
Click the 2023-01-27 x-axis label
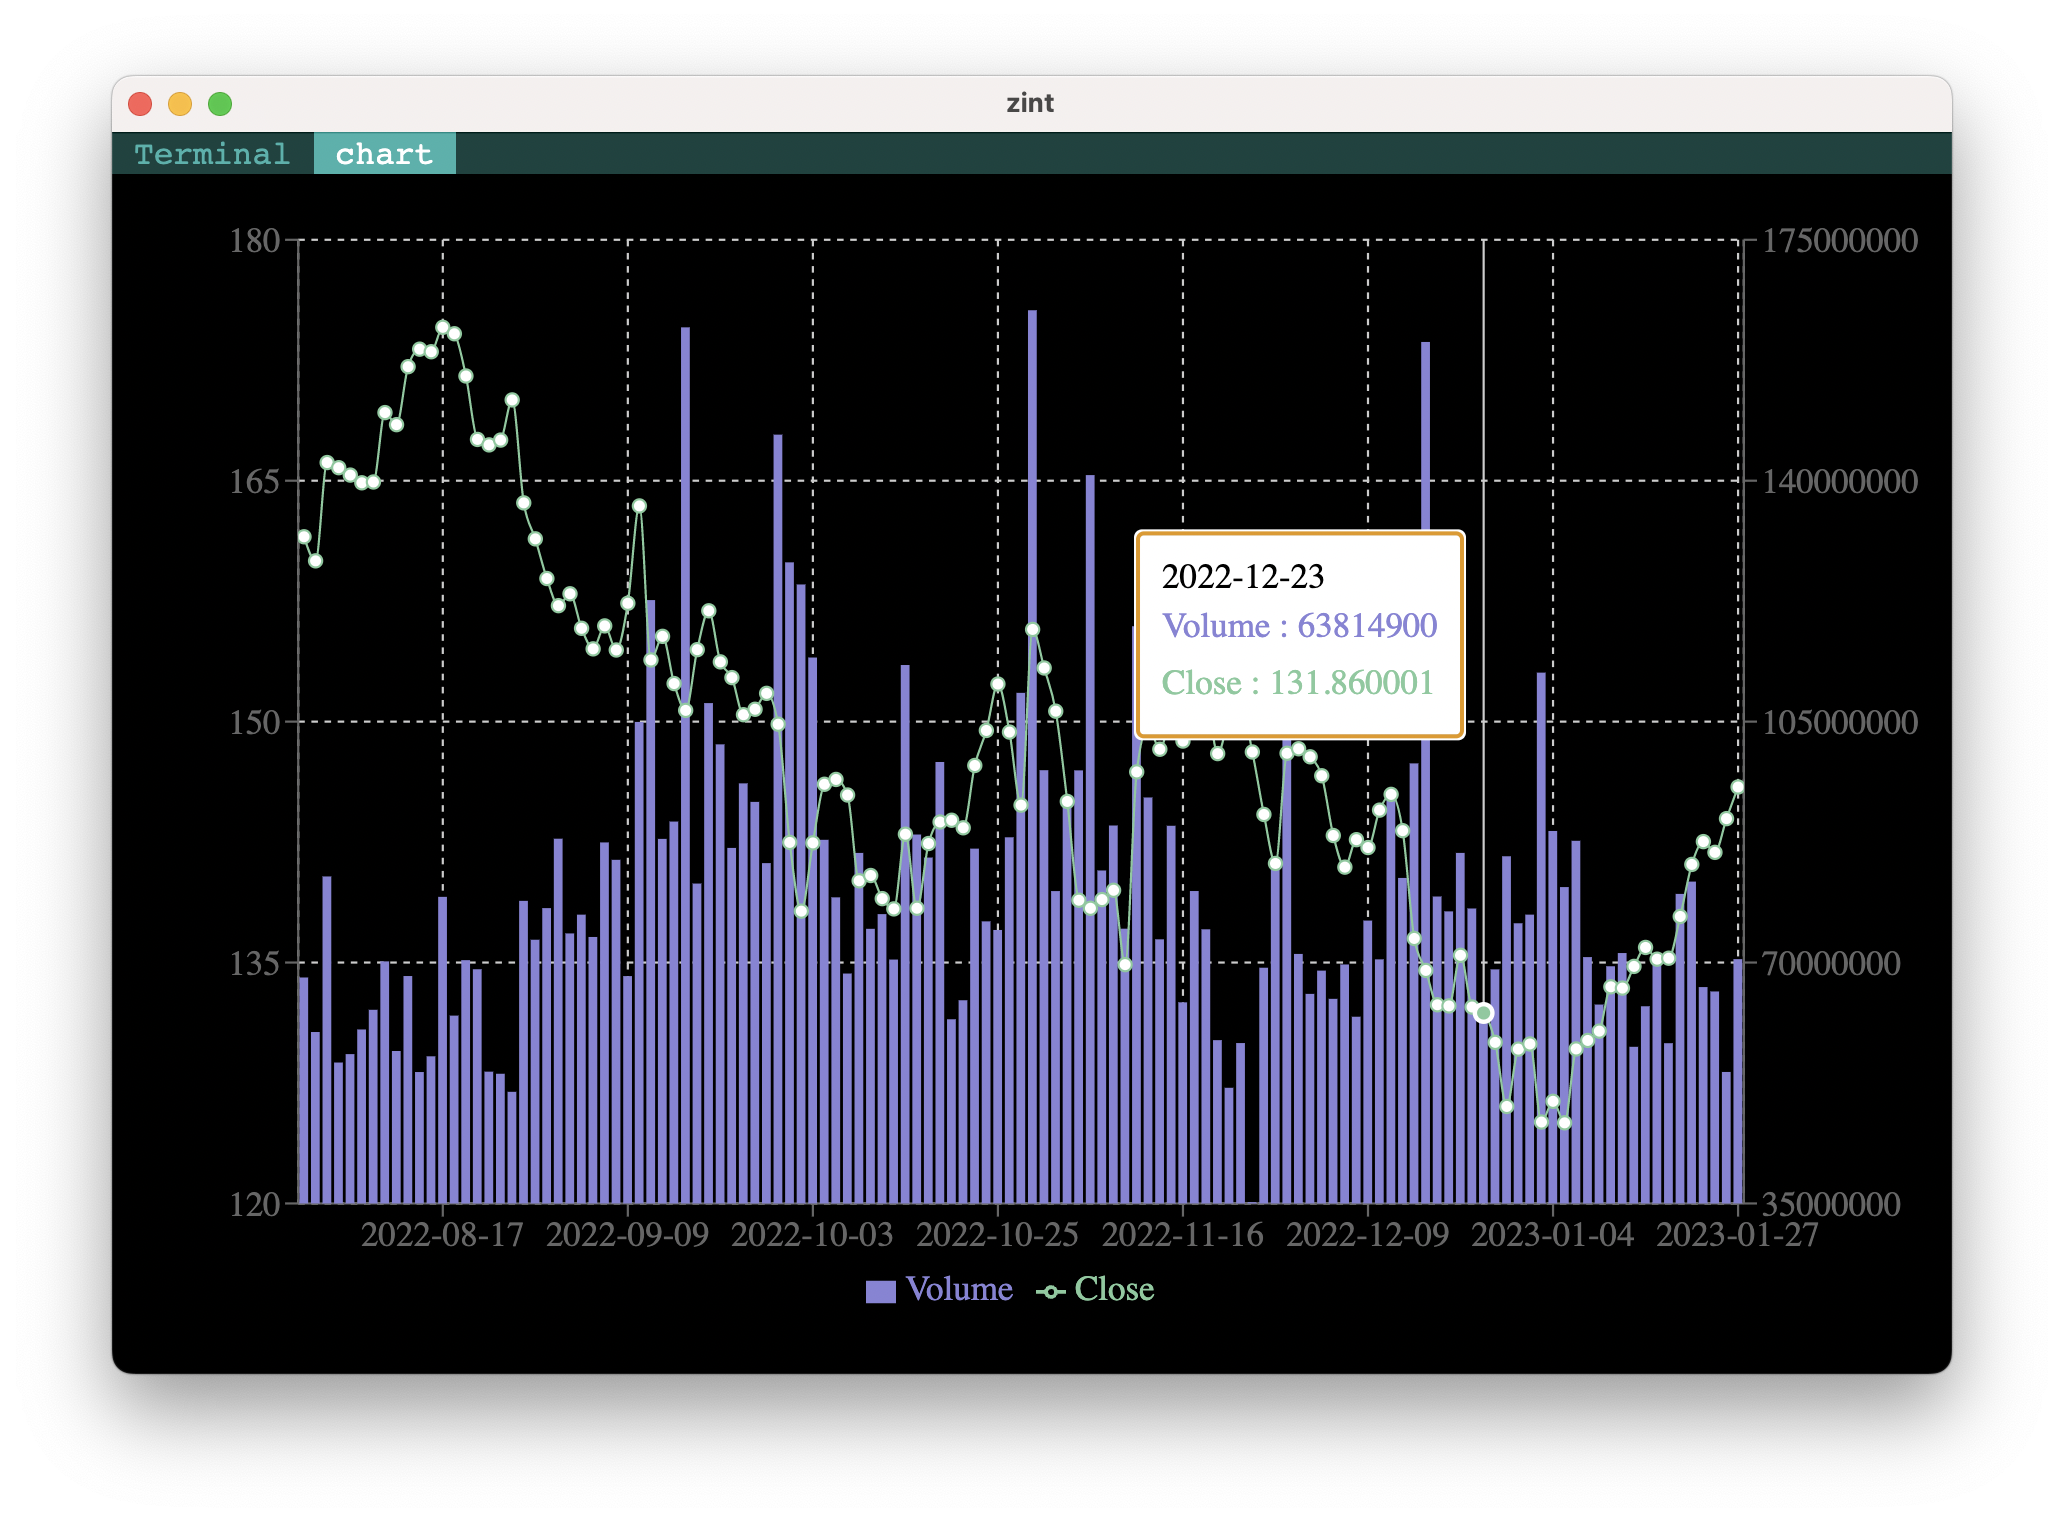tap(1737, 1235)
